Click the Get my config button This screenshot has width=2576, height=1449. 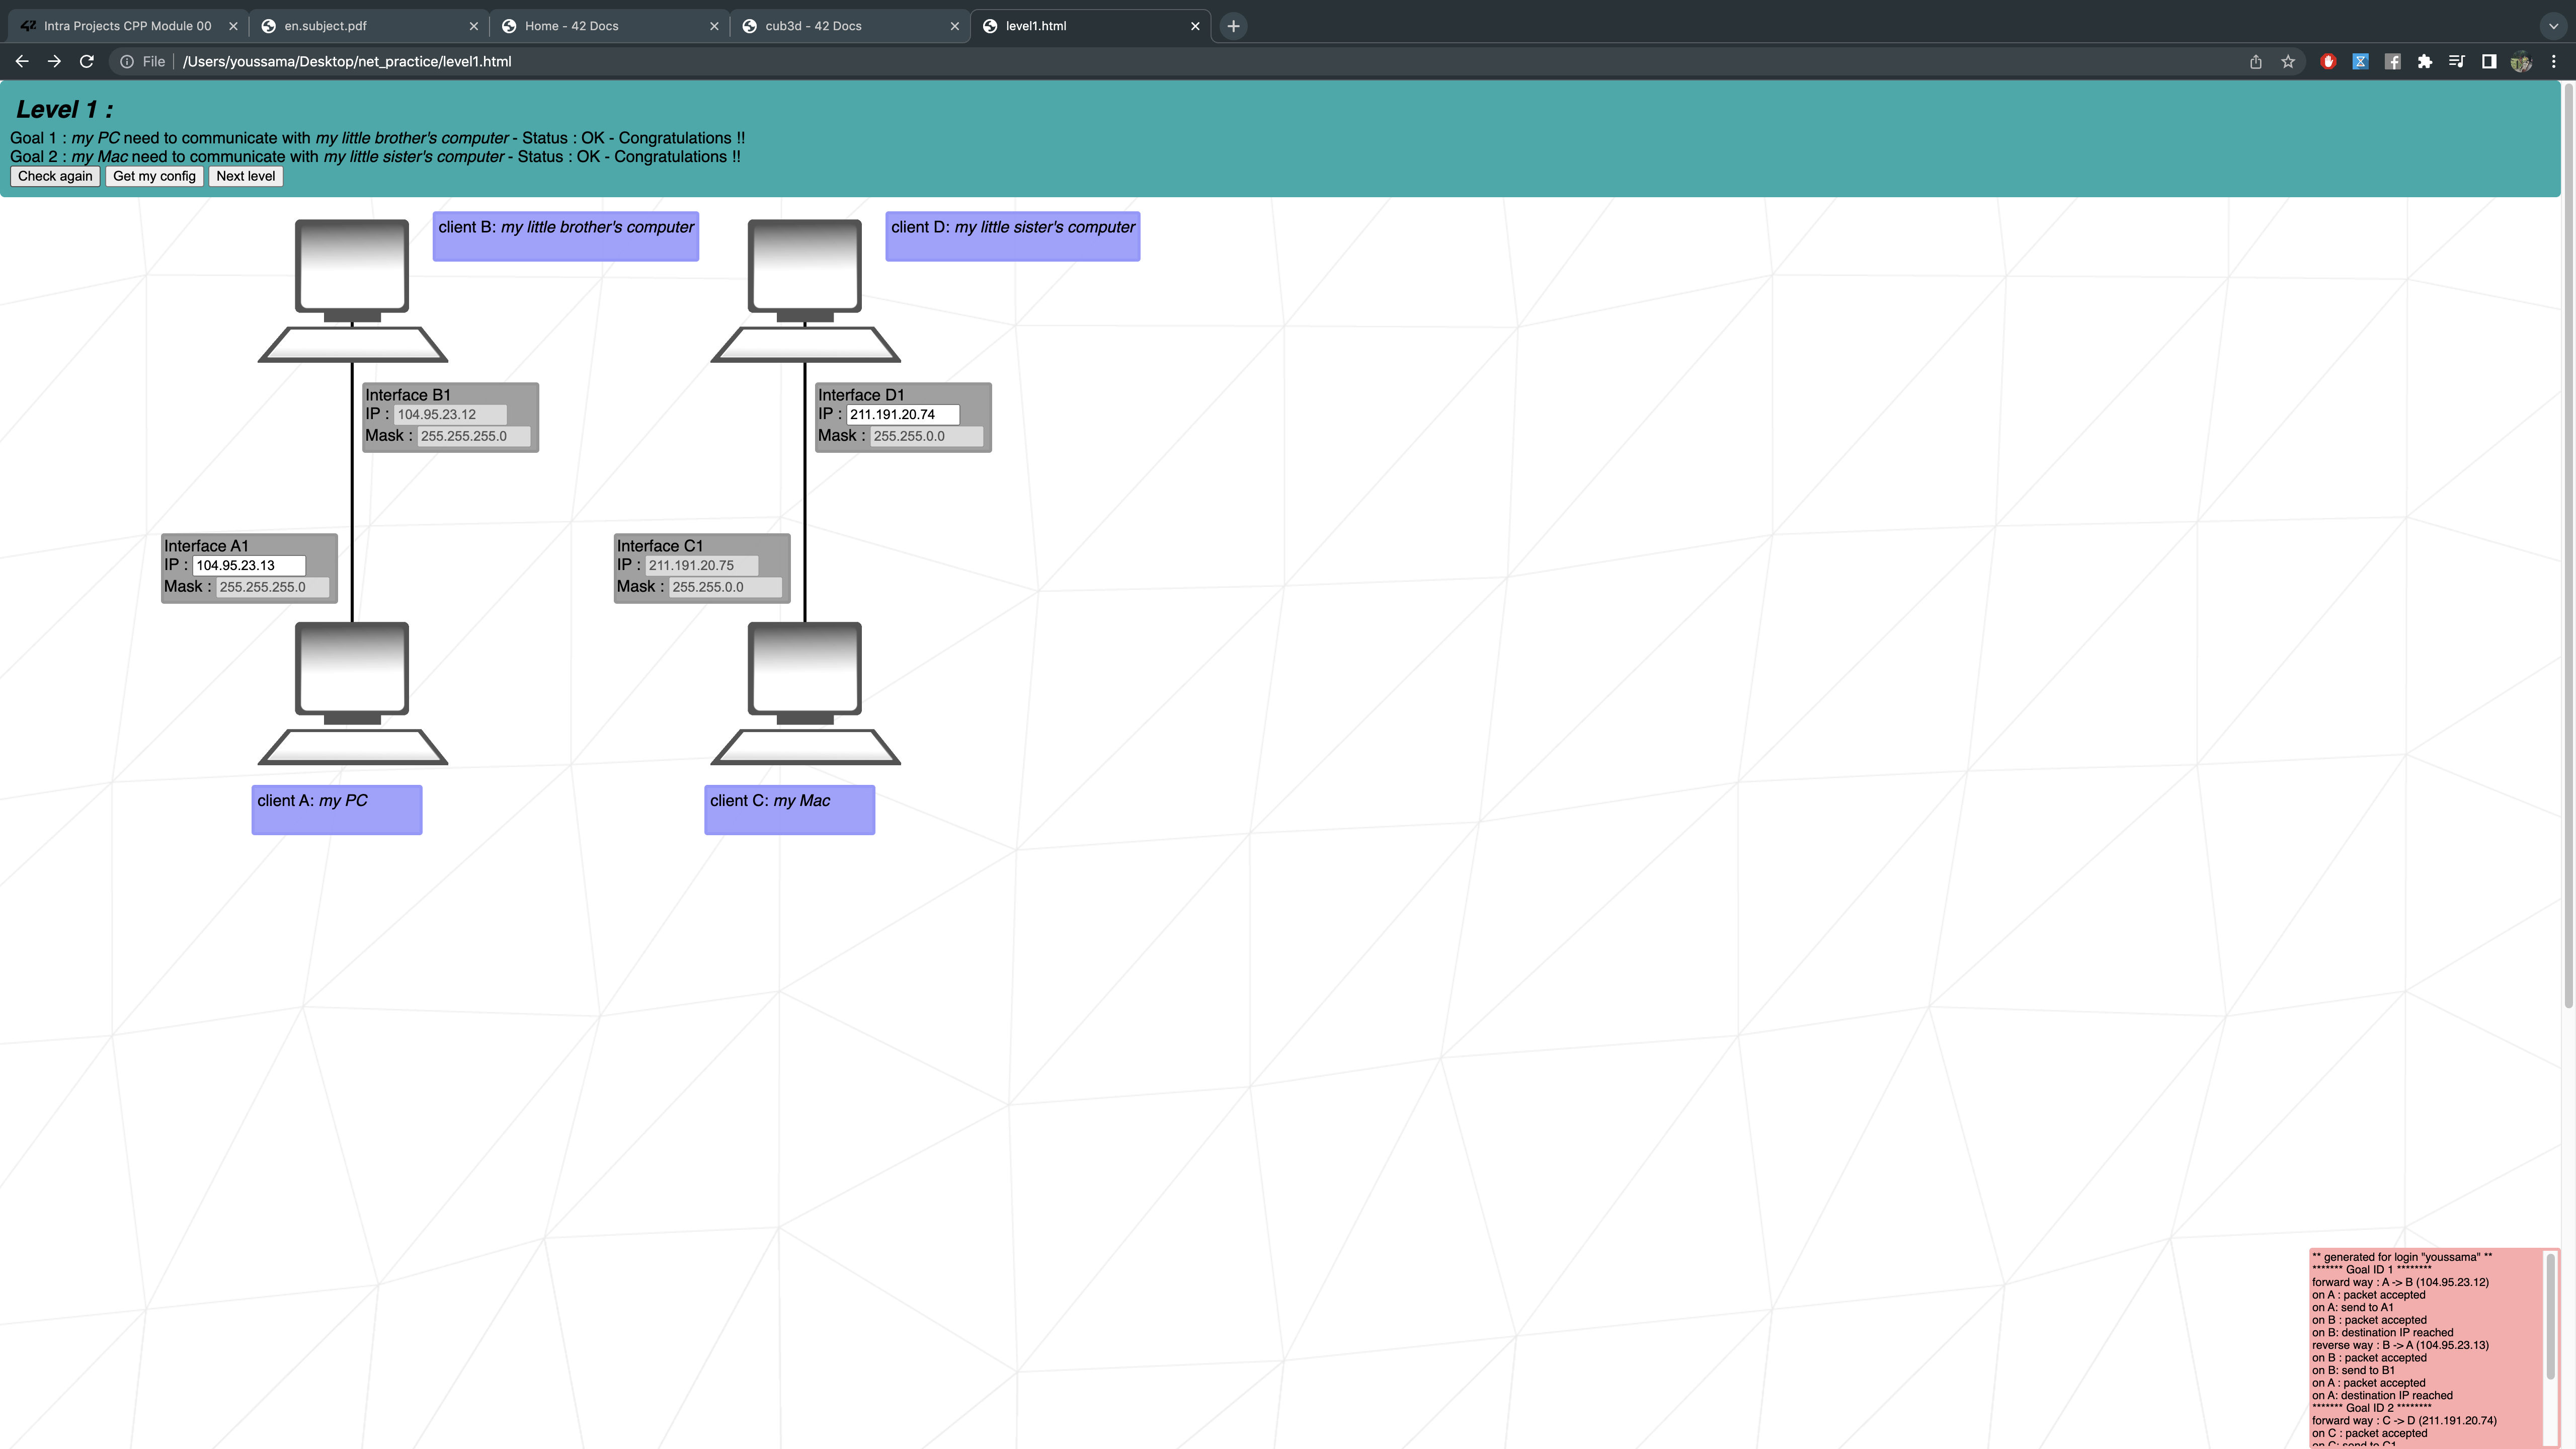(x=154, y=176)
